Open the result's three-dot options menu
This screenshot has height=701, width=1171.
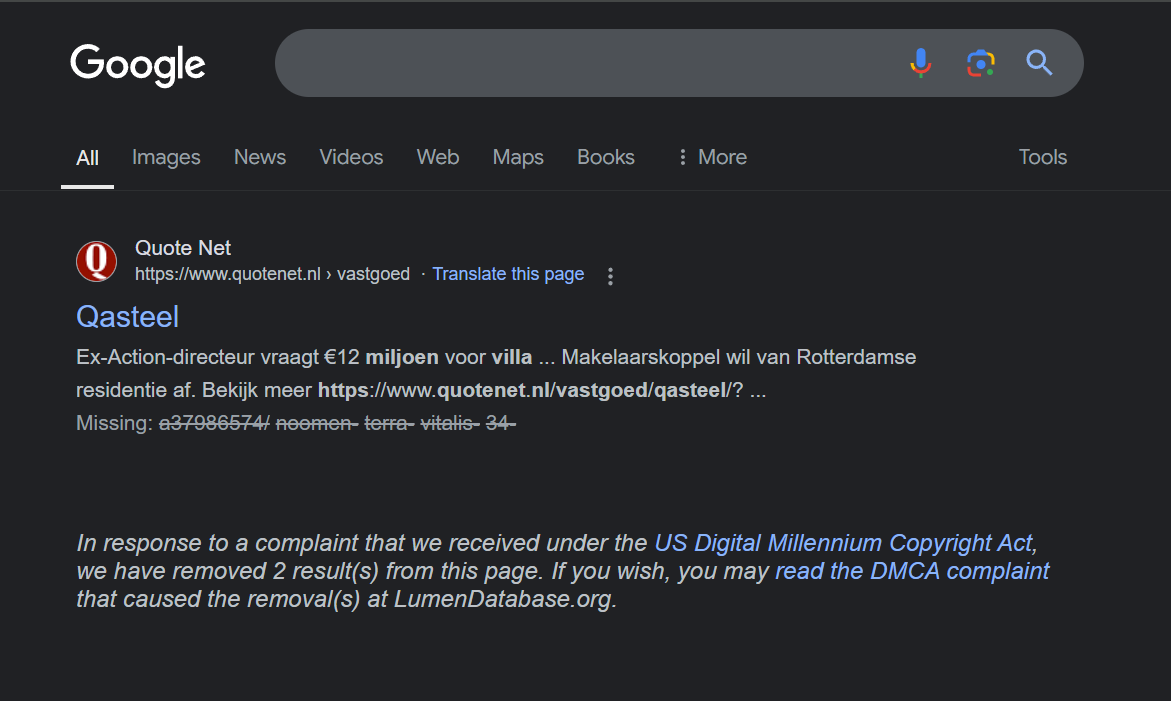tap(611, 276)
